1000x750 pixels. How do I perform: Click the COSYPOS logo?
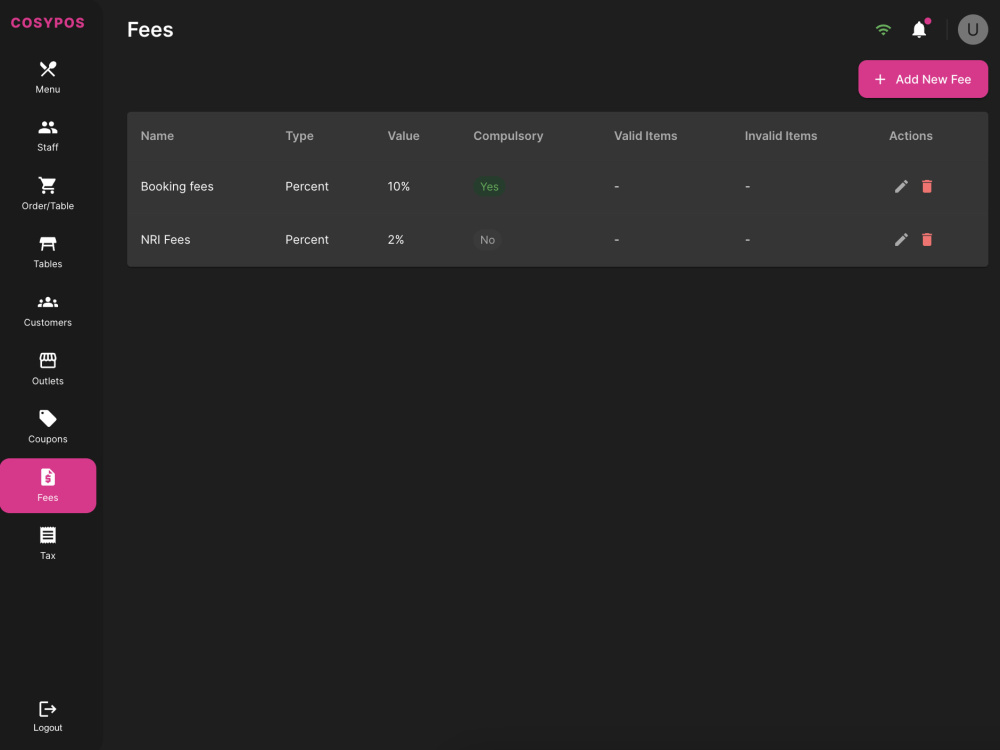[x=48, y=23]
